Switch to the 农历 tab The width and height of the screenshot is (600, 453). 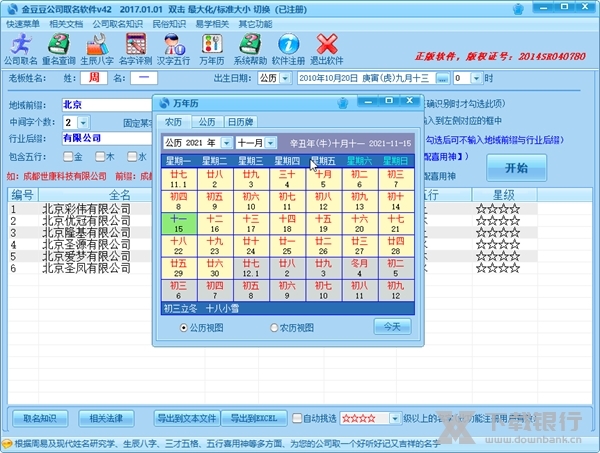click(173, 122)
